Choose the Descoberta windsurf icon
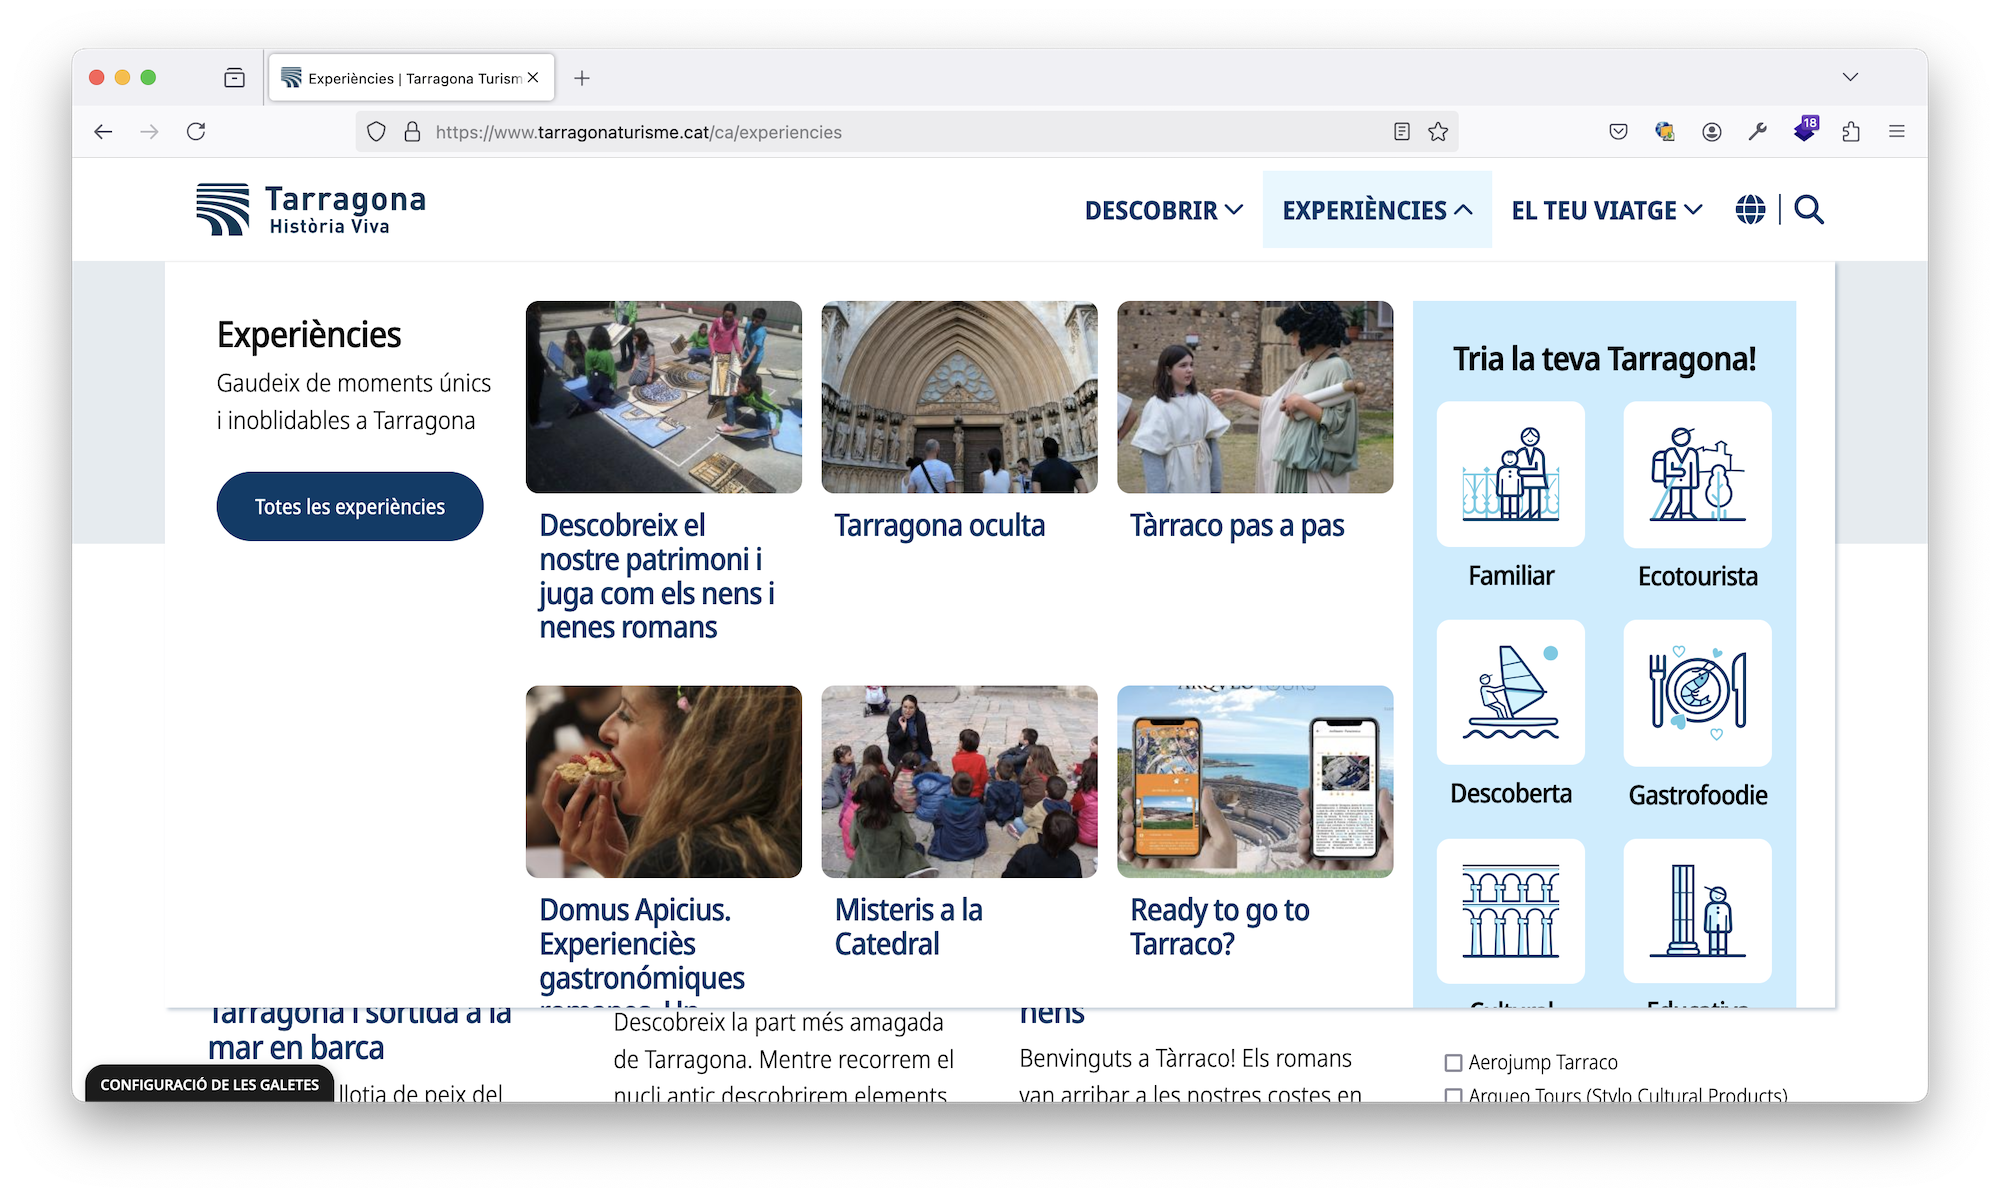The width and height of the screenshot is (2000, 1197). click(x=1510, y=692)
